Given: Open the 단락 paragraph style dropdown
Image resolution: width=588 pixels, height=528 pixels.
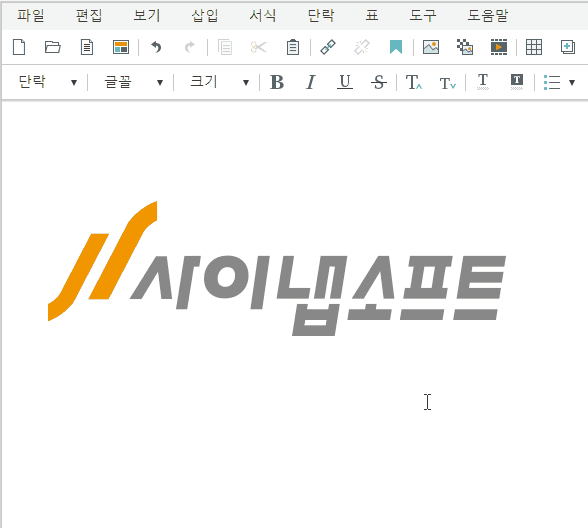Looking at the screenshot, I should click(x=47, y=82).
